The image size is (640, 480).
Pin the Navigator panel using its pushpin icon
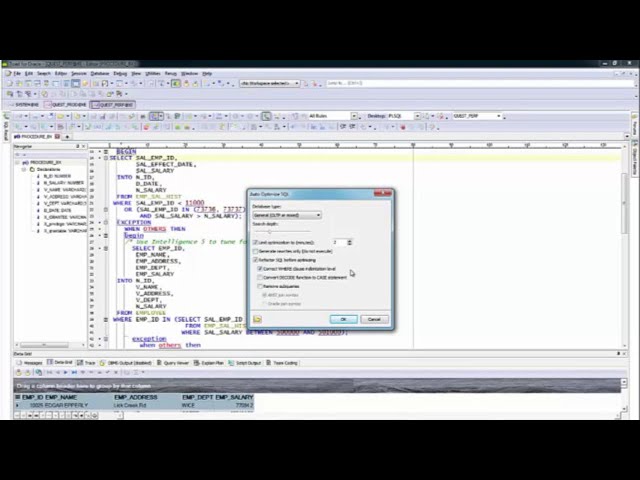(78, 146)
